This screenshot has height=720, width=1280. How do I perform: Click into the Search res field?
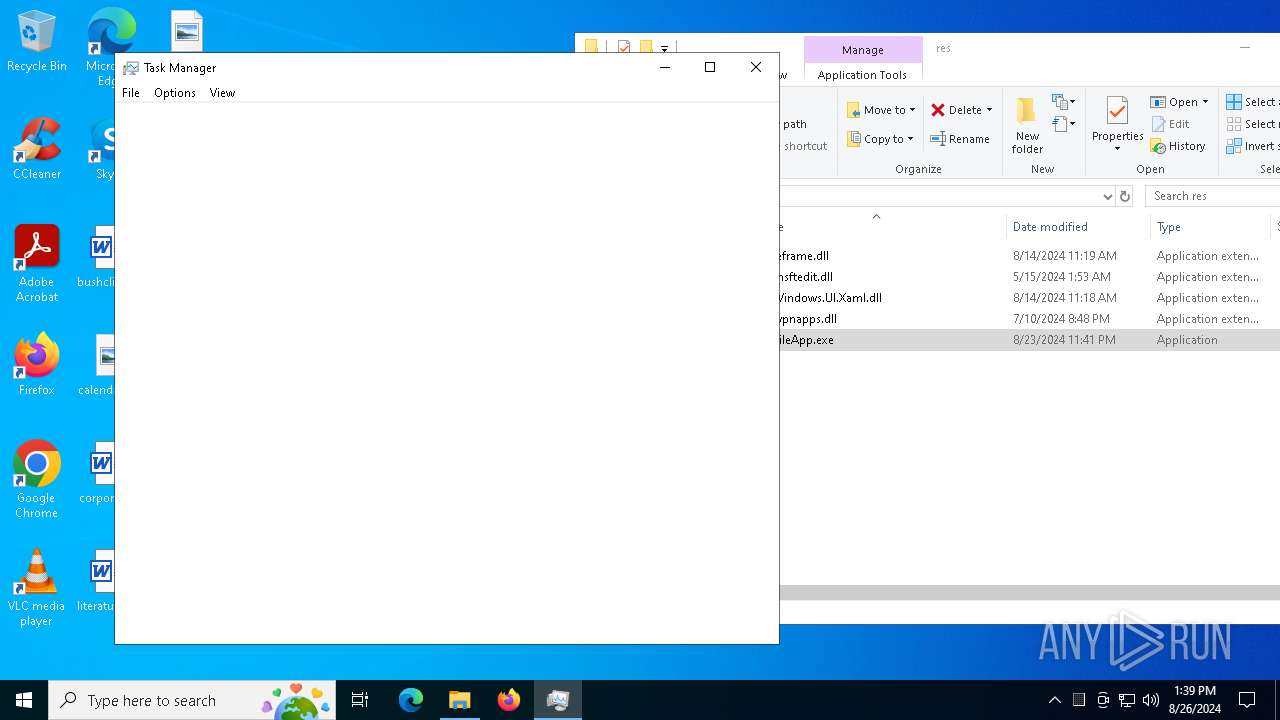pos(1212,196)
